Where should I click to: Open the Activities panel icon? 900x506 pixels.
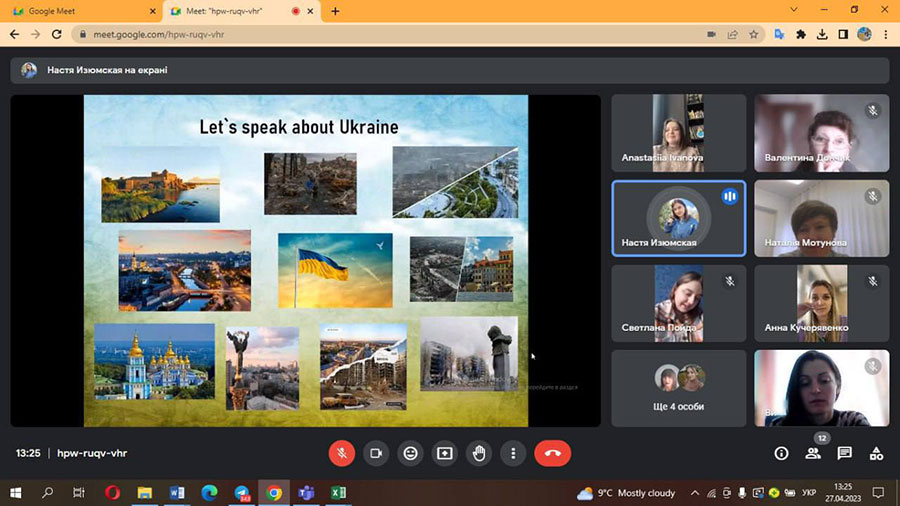coord(876,453)
